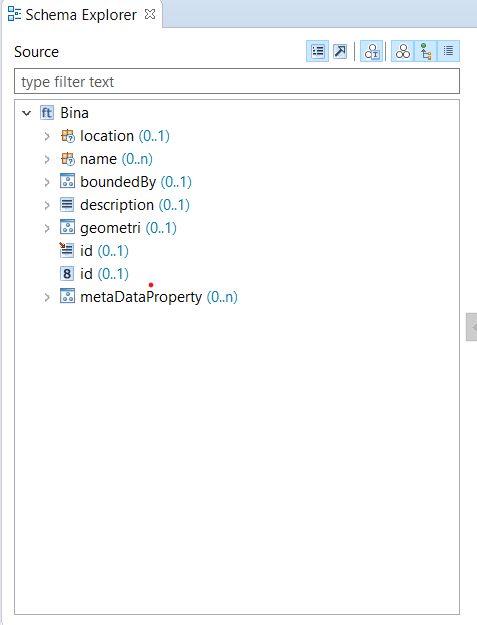Select the location (0..1) row
Screen dimensions: 477x625
pyautogui.click(x=125, y=136)
